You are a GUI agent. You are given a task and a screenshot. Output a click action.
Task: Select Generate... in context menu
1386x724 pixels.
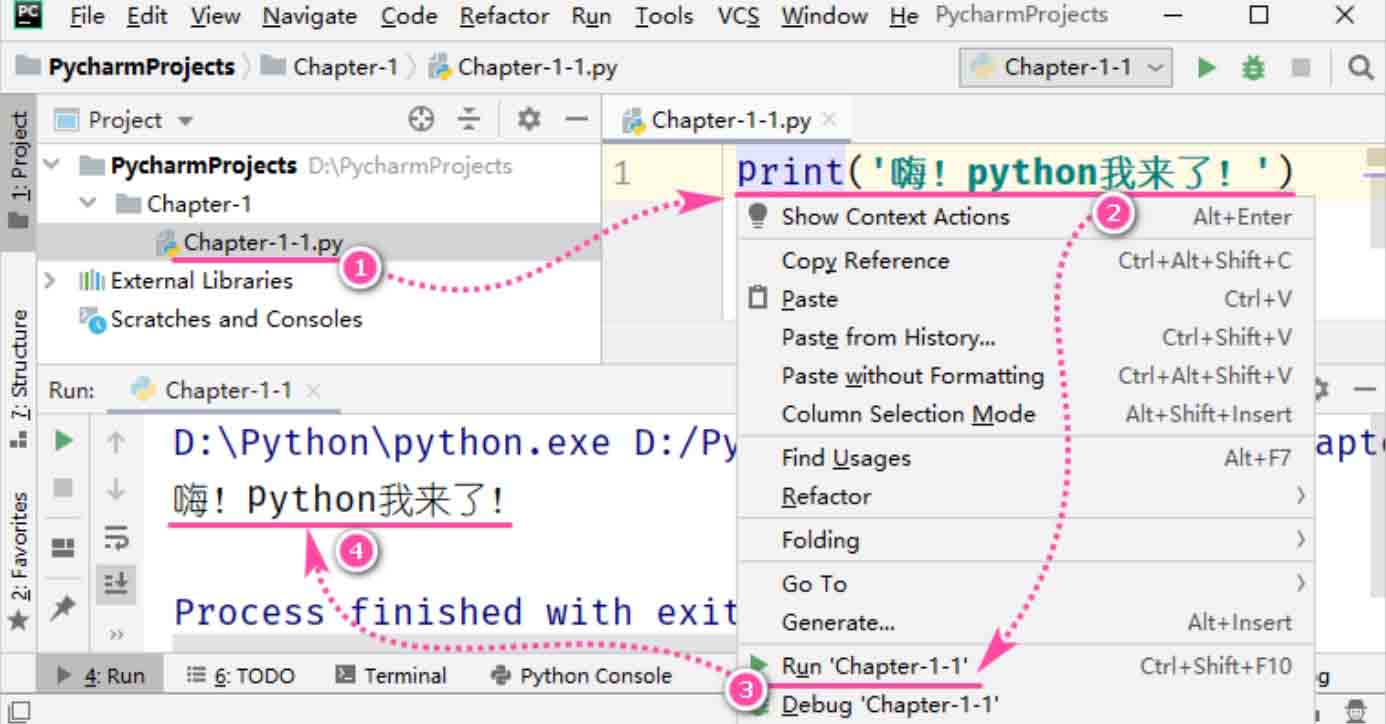(1025, 622)
